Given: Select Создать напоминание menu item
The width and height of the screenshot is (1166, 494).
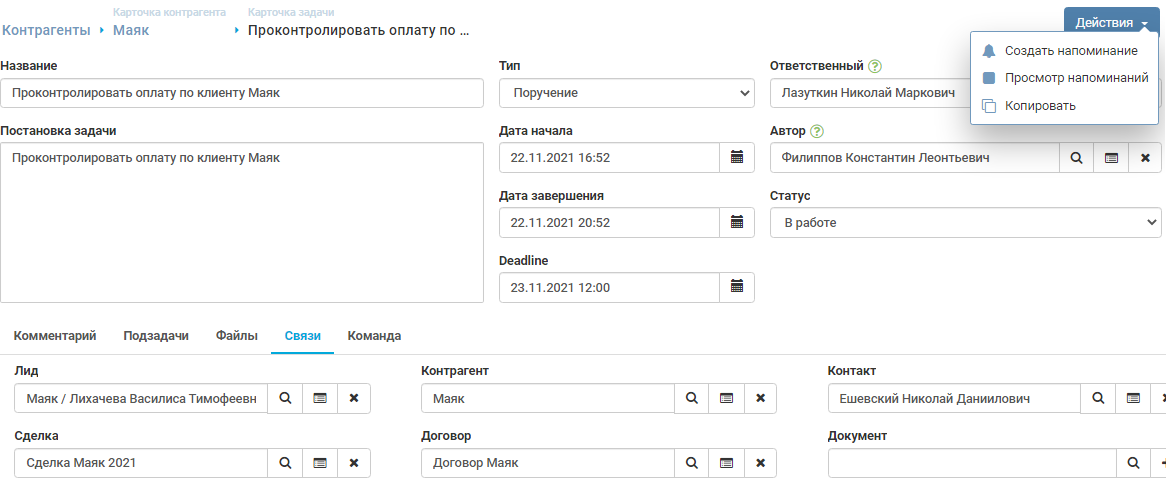Looking at the screenshot, I should pyautogui.click(x=1071, y=50).
